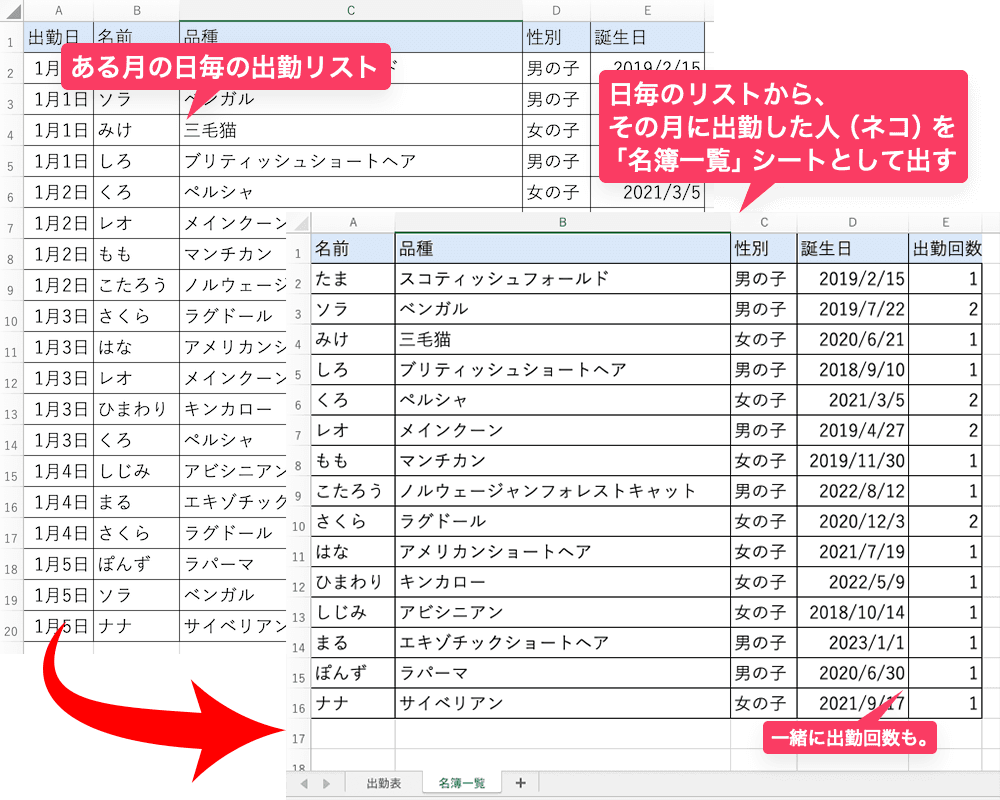Switch to the 出勤表 sheet tab
The height and width of the screenshot is (800, 1000).
pyautogui.click(x=383, y=783)
